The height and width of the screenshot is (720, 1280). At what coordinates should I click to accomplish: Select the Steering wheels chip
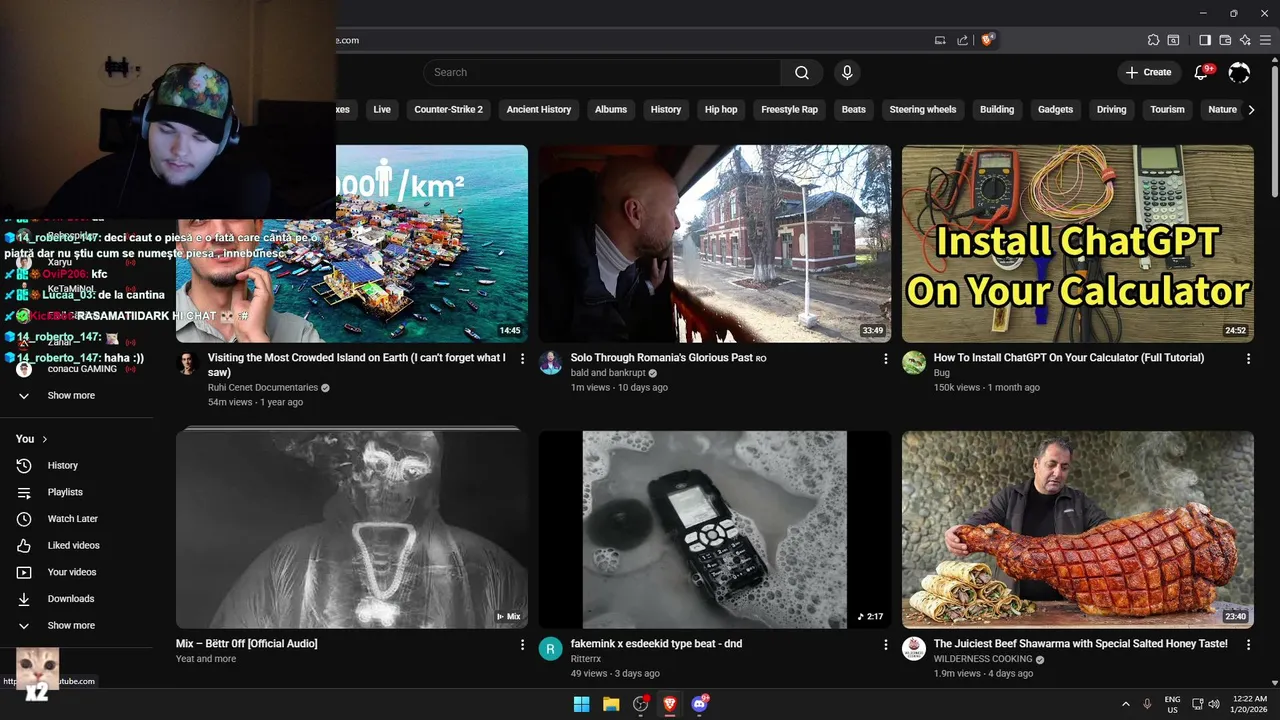click(923, 110)
